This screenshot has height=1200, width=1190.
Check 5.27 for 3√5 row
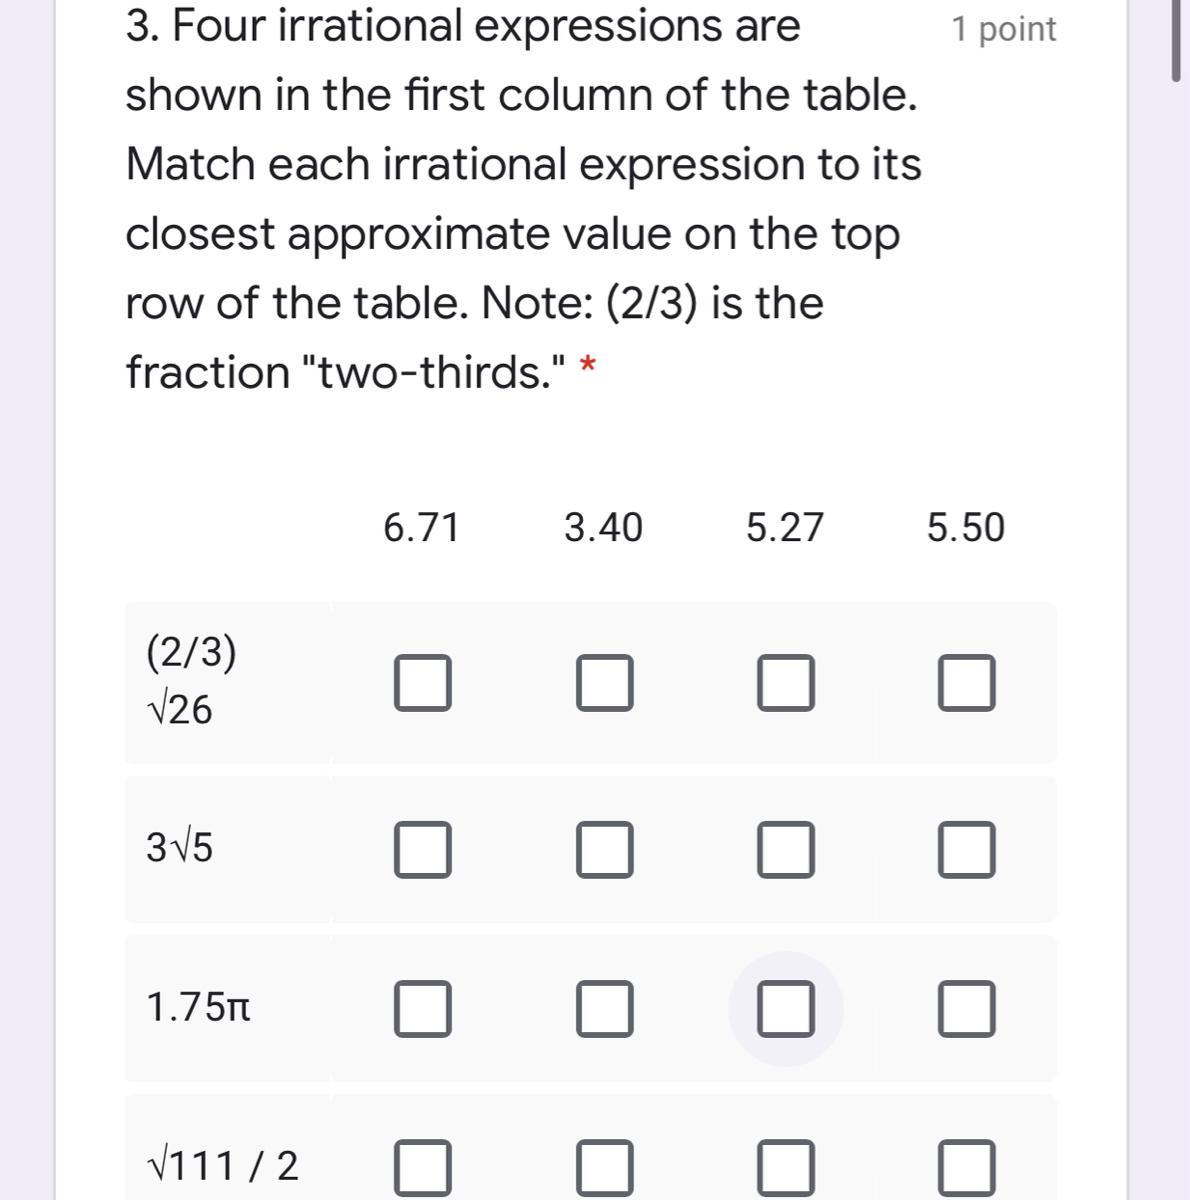tap(785, 849)
